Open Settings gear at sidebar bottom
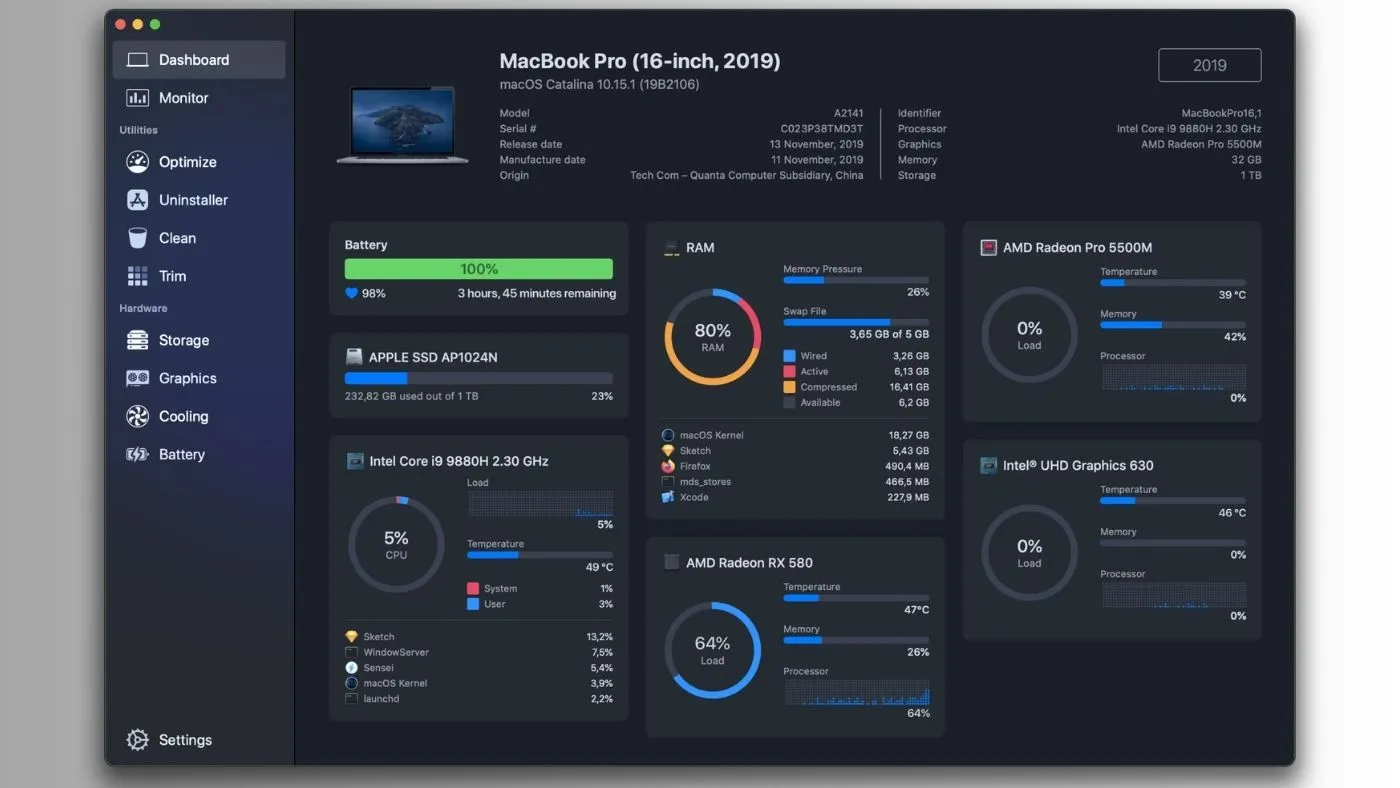1400x788 pixels. point(137,740)
